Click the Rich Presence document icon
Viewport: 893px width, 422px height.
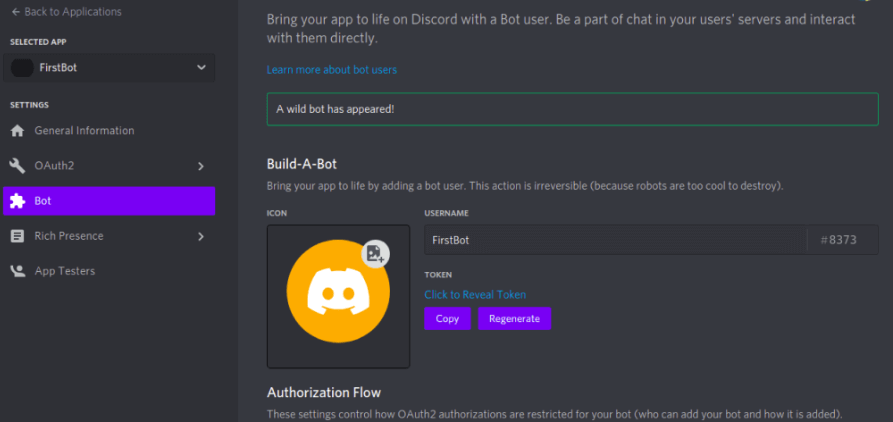point(17,236)
